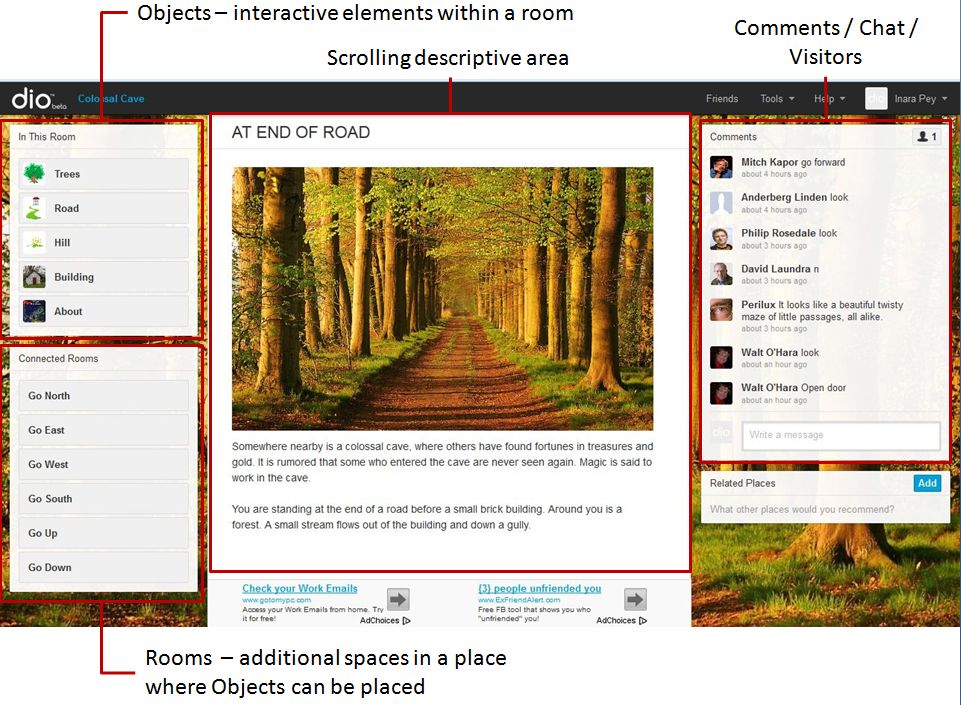
Task: Select the Road object icon
Action: 35,208
